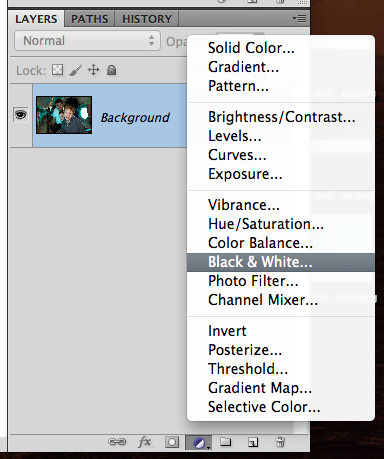The image size is (384, 459).
Task: Open the layer style fx menu
Action: [145, 442]
